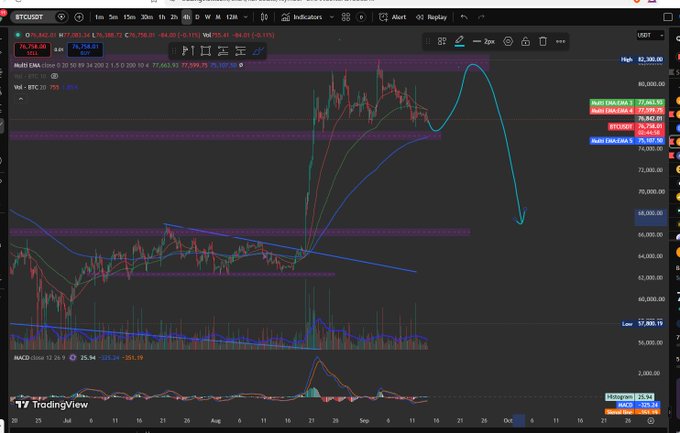This screenshot has height=433, width=680.
Task: Redo the last chart action
Action: tap(481, 17)
